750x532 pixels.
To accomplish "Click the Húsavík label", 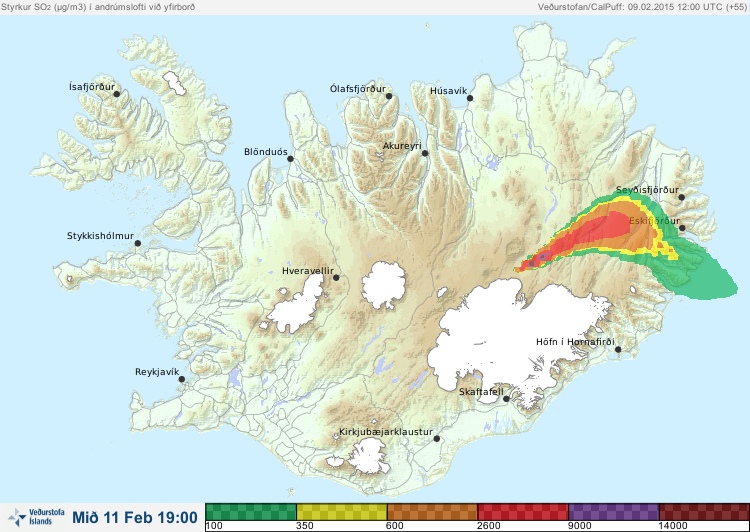I will (448, 91).
